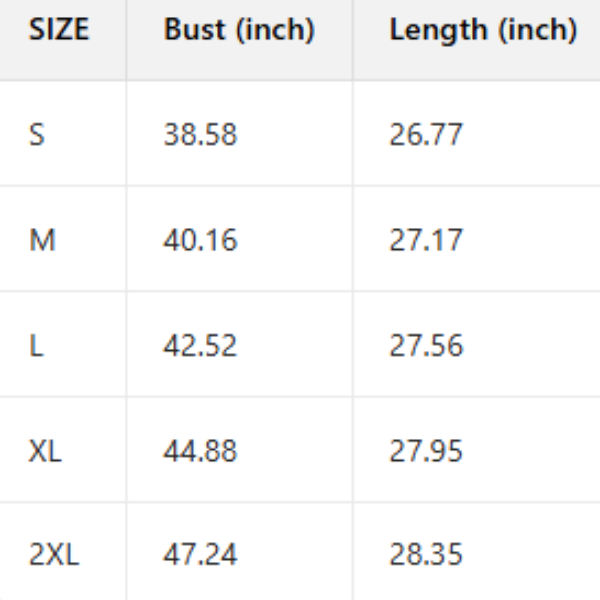The image size is (600, 600).
Task: Click the Length (inch) column header
Action: click(483, 30)
